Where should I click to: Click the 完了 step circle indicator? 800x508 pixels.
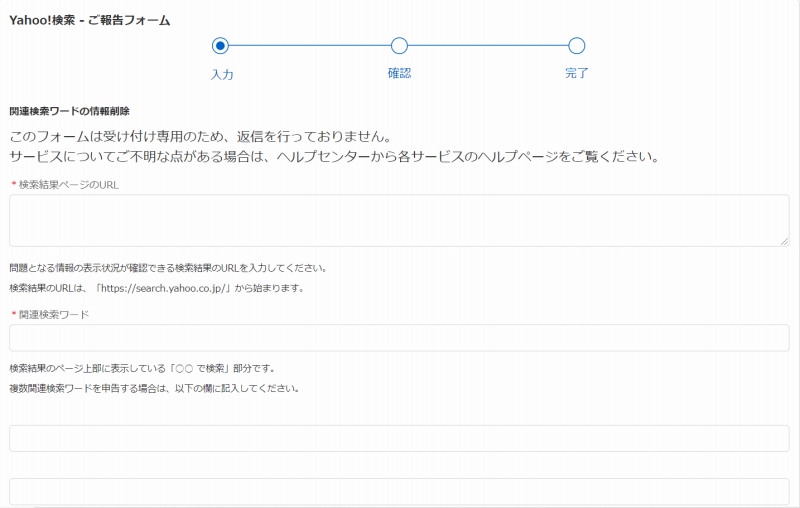577,46
